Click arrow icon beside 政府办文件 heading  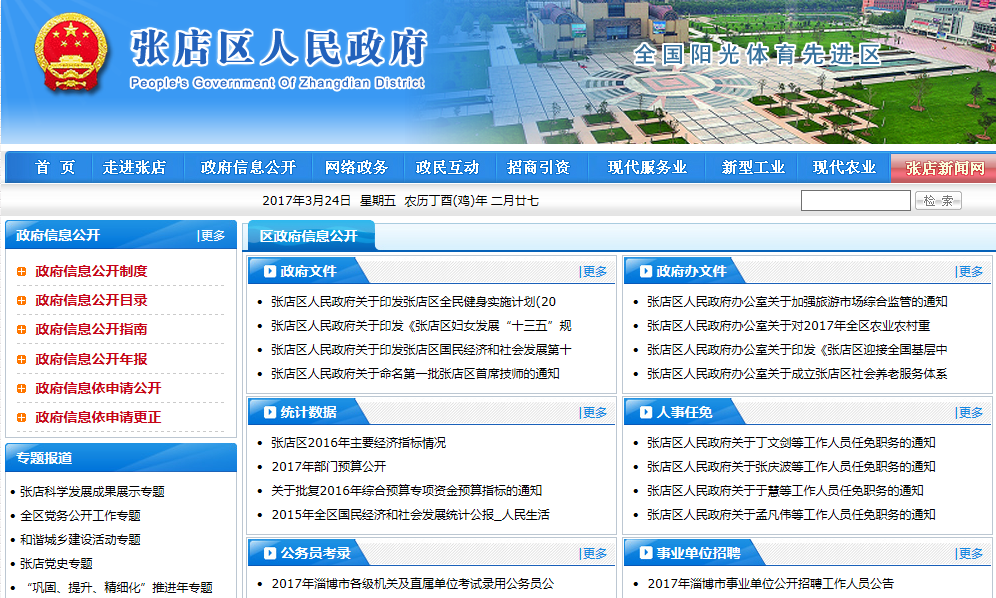(645, 271)
